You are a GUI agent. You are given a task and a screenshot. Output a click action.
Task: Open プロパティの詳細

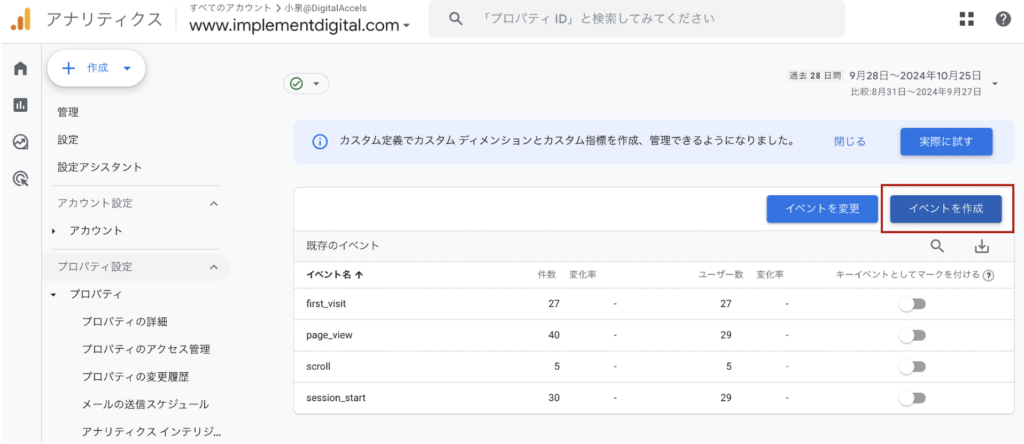coord(127,321)
